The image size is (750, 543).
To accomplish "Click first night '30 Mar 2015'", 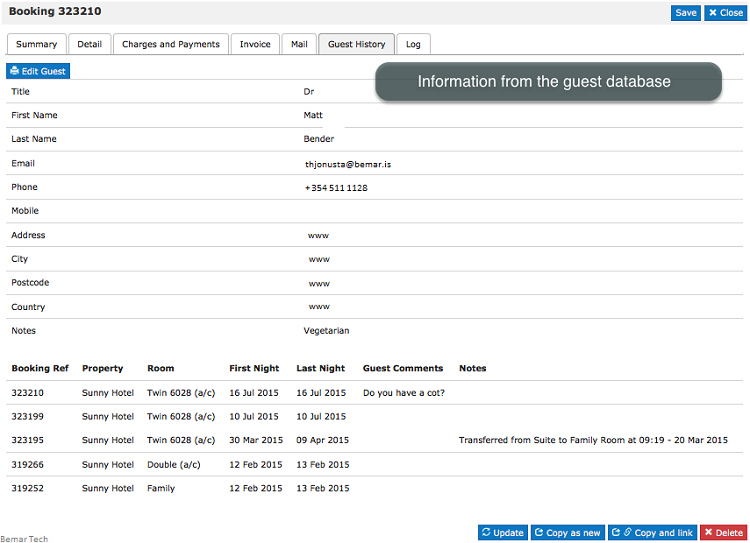I will (x=256, y=440).
